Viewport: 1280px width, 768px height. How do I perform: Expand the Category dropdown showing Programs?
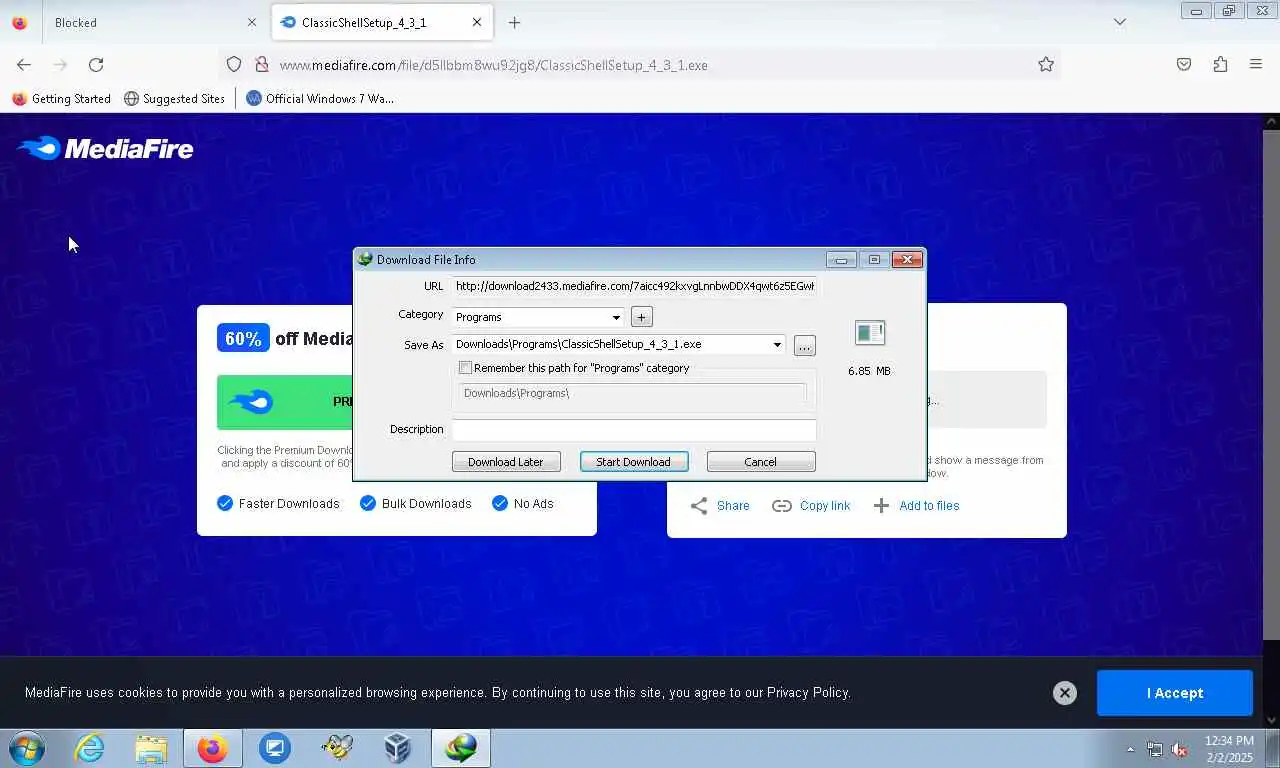click(x=616, y=317)
